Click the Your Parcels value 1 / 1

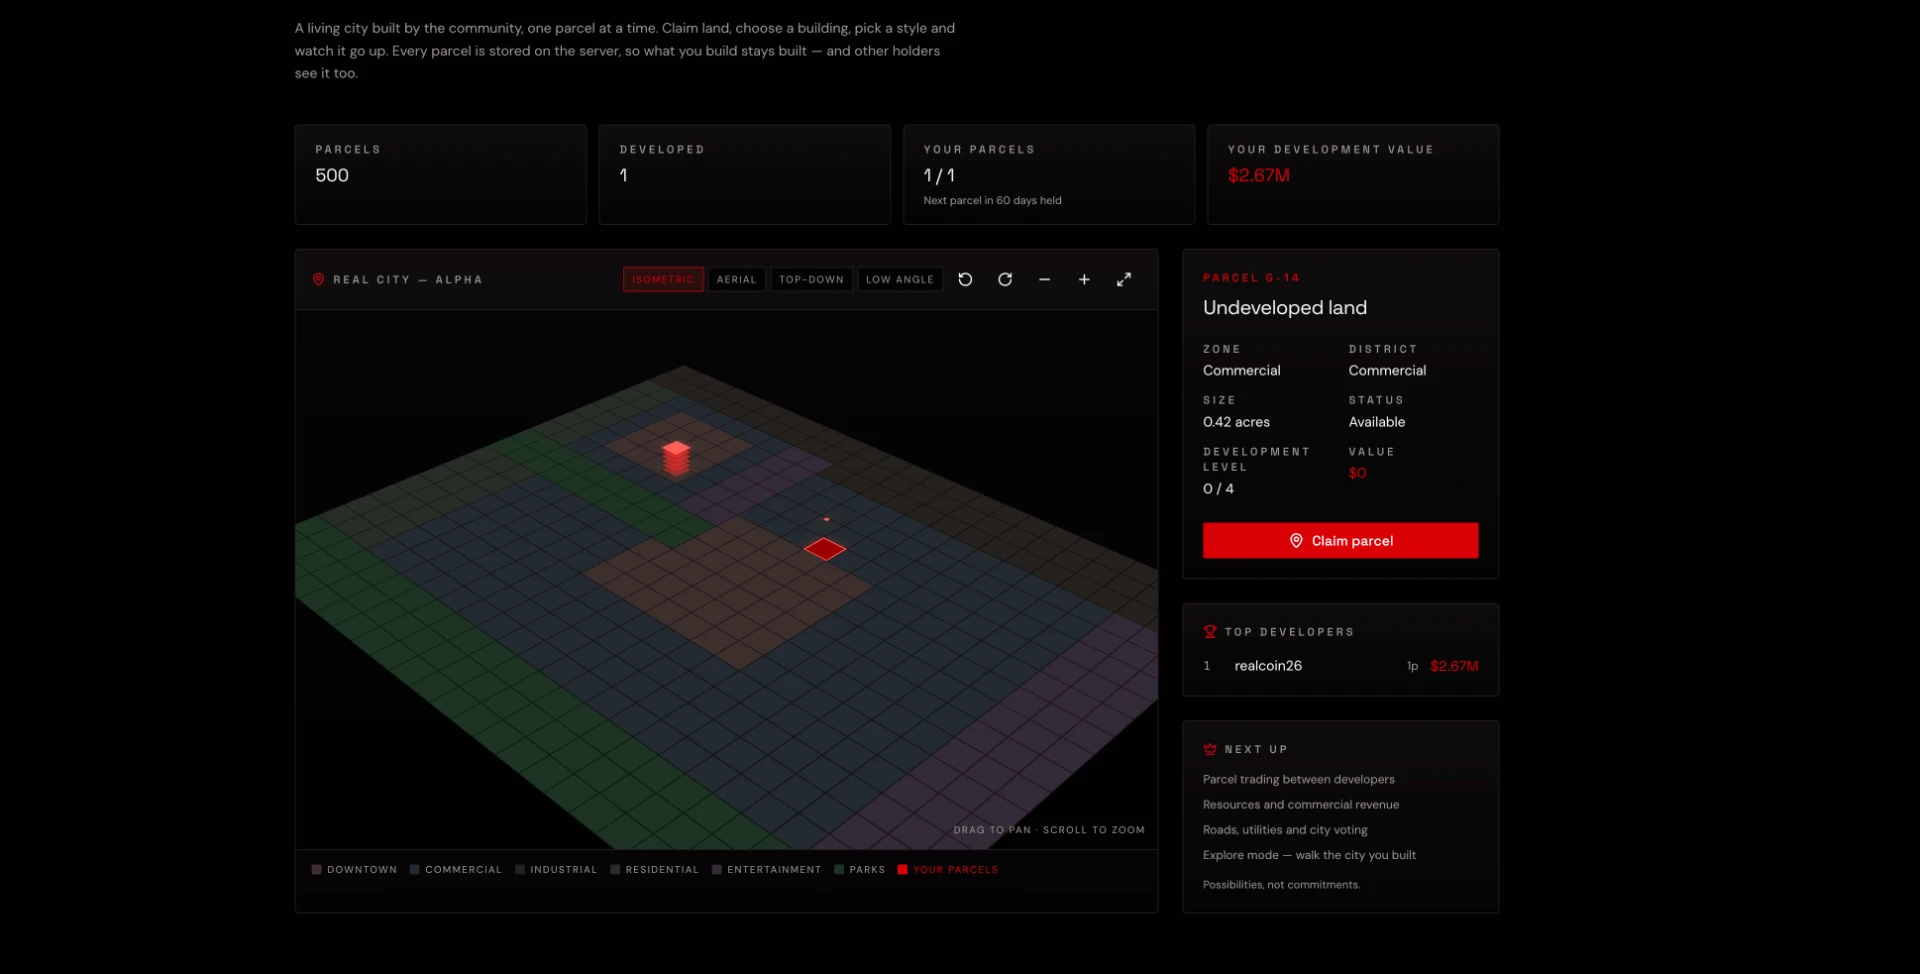[x=939, y=176]
